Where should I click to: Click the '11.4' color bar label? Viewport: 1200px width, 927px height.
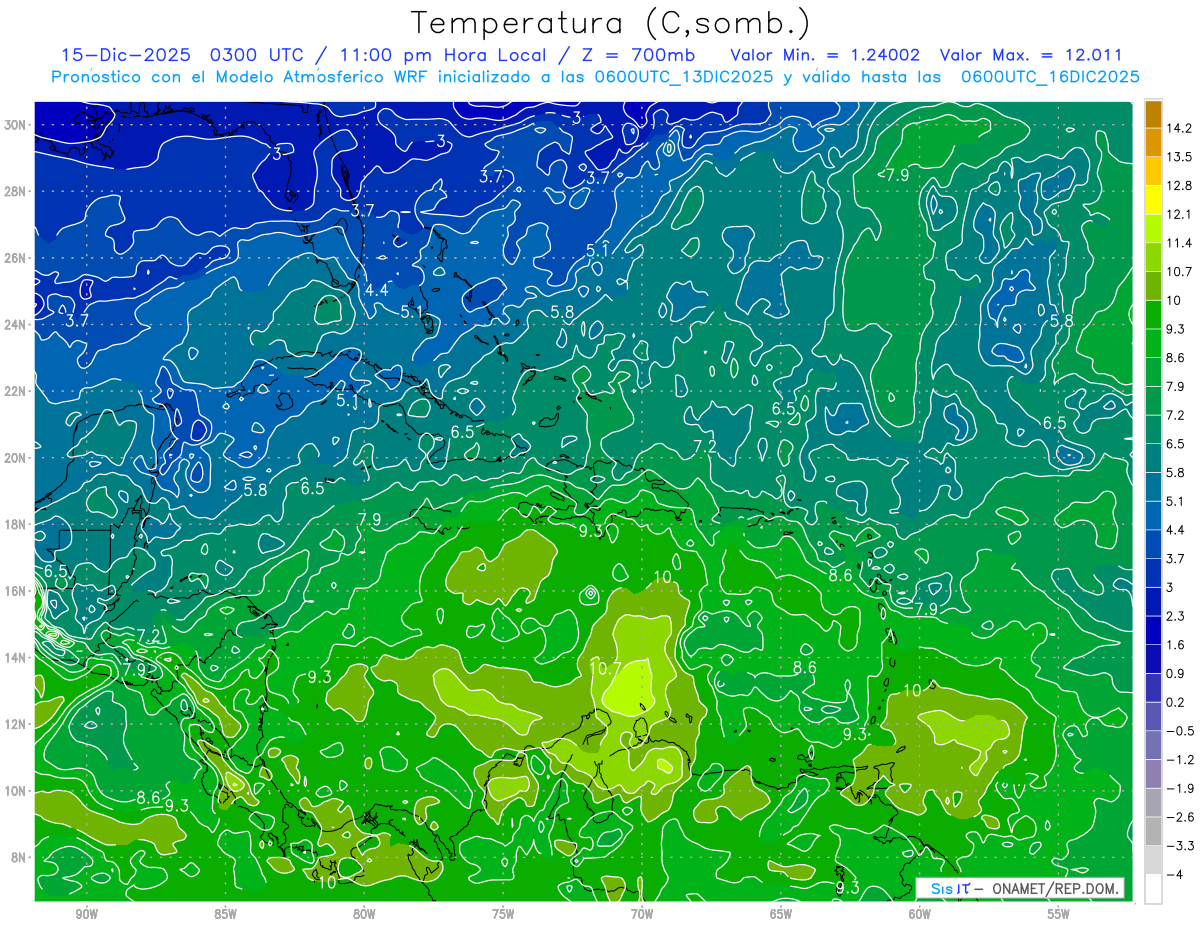pyautogui.click(x=1178, y=243)
